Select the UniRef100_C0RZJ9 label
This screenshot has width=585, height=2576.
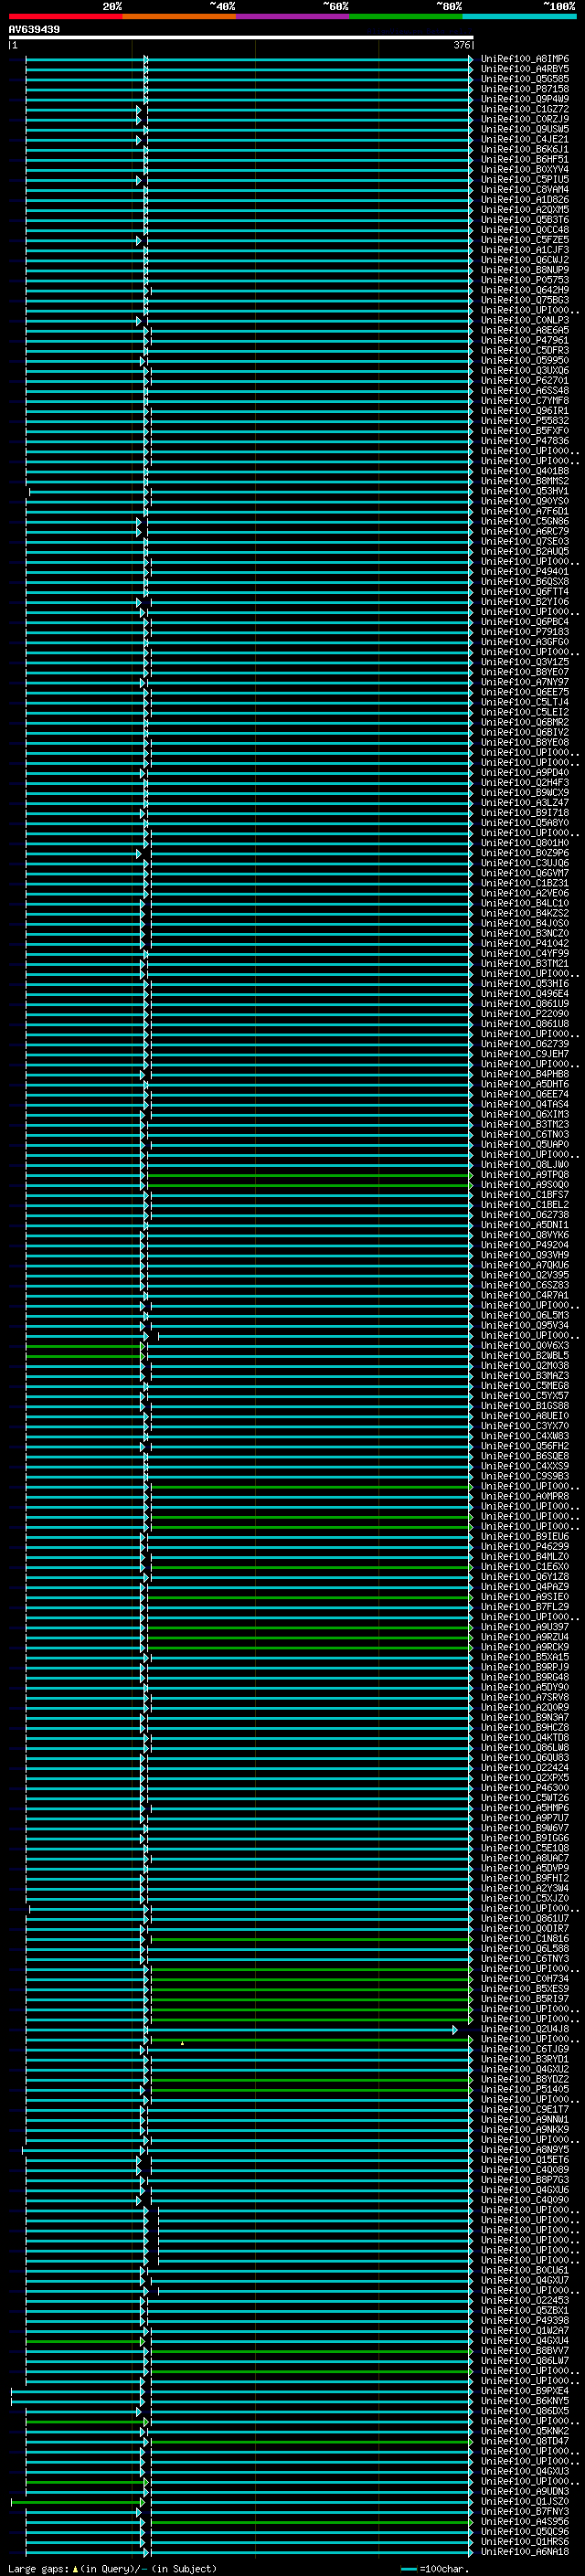tap(525, 119)
